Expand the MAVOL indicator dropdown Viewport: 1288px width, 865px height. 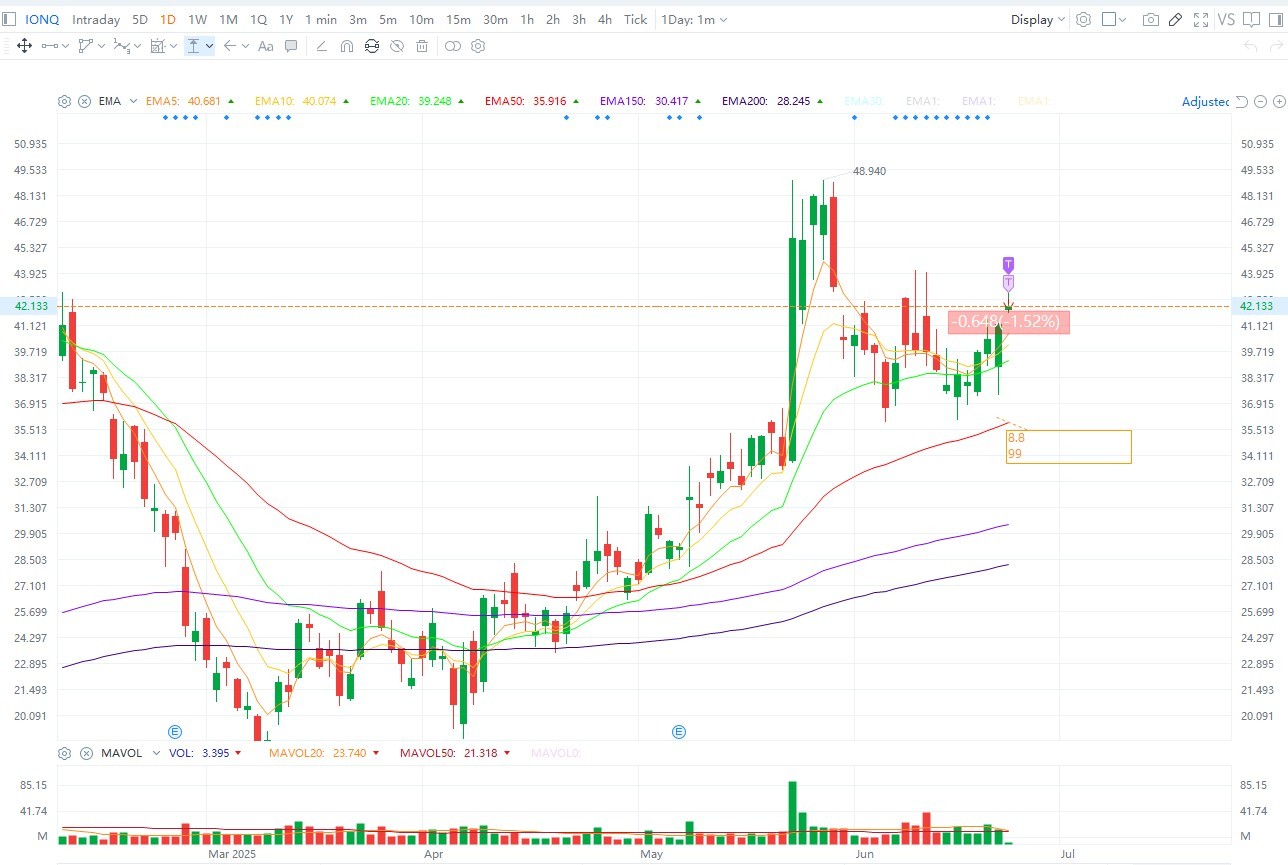coord(154,753)
